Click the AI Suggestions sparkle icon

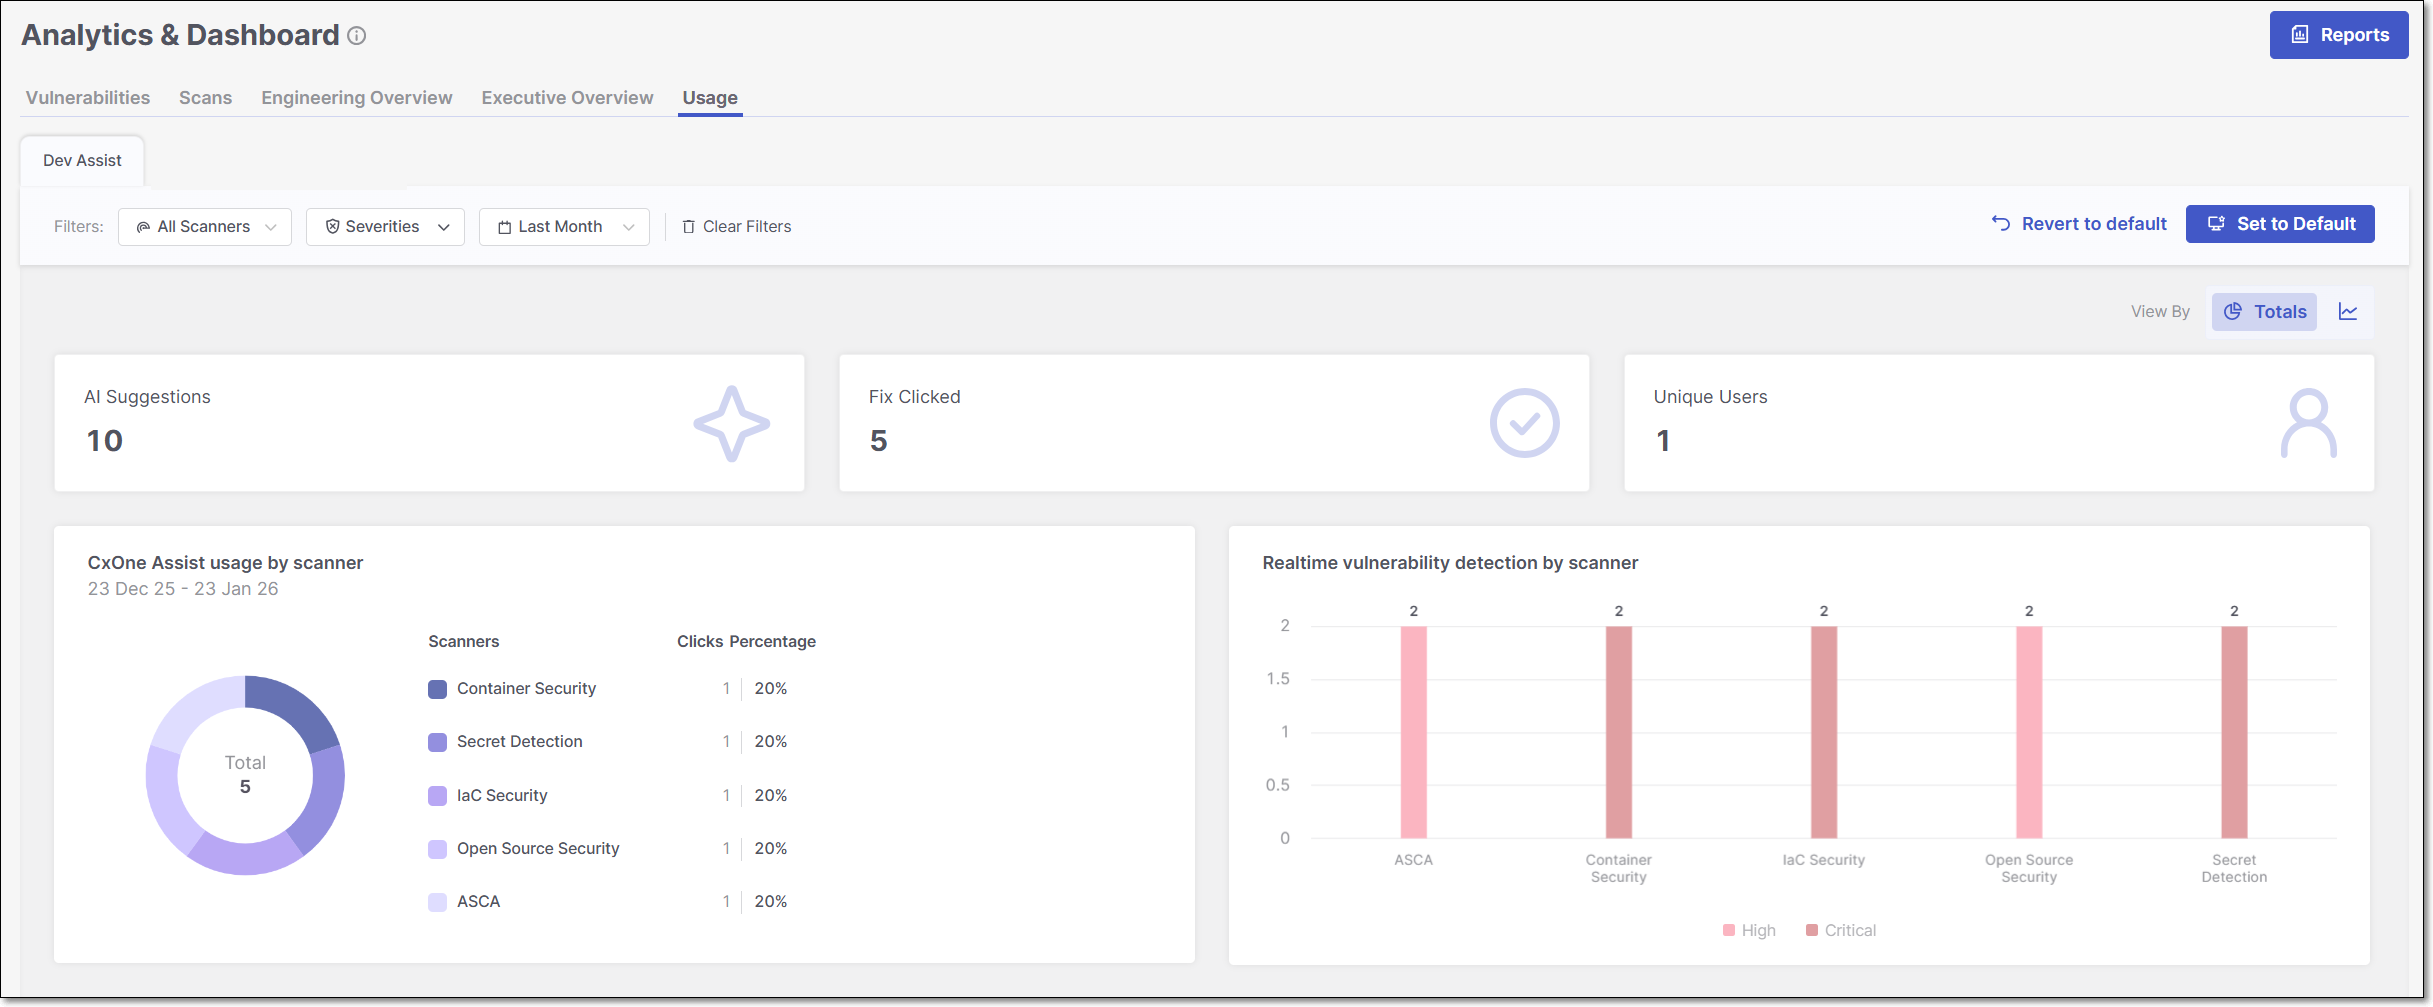click(731, 424)
